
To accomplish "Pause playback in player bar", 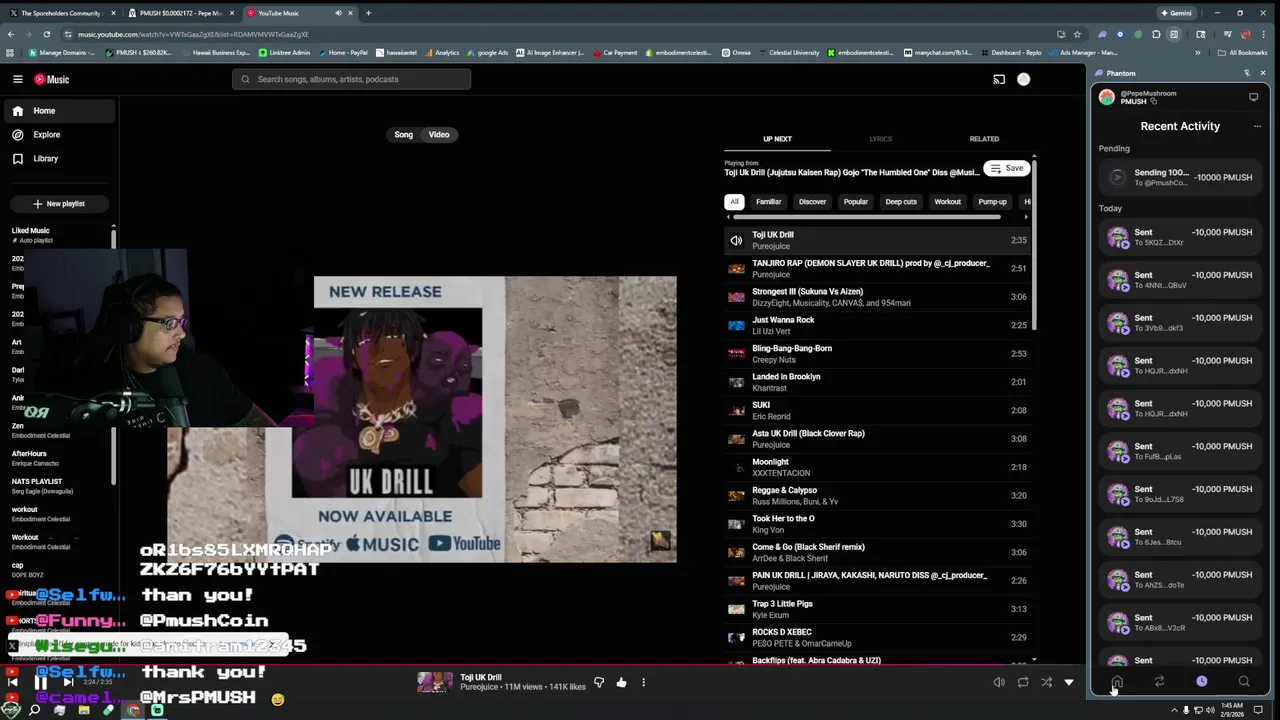I will [40, 682].
